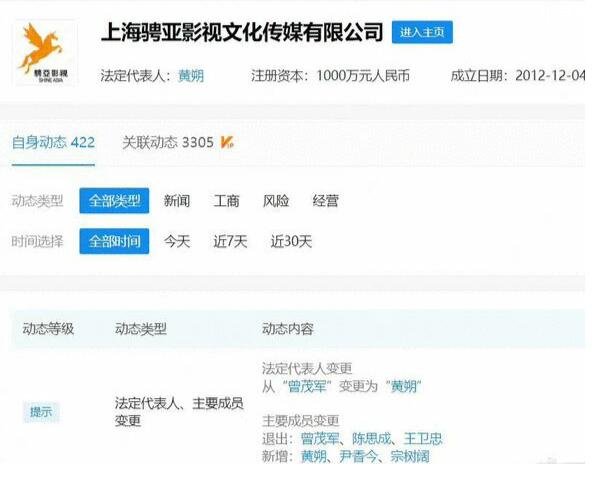Filter dynamics by 经营 type
The height and width of the screenshot is (489, 597).
[326, 201]
